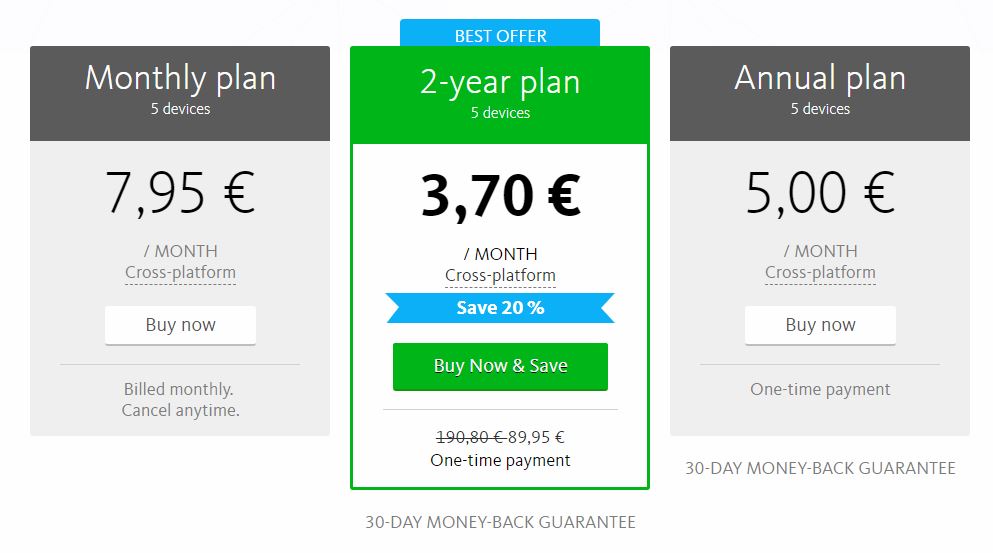993x553 pixels.
Task: Open Cross-platform link in Annual plan
Action: (x=820, y=272)
